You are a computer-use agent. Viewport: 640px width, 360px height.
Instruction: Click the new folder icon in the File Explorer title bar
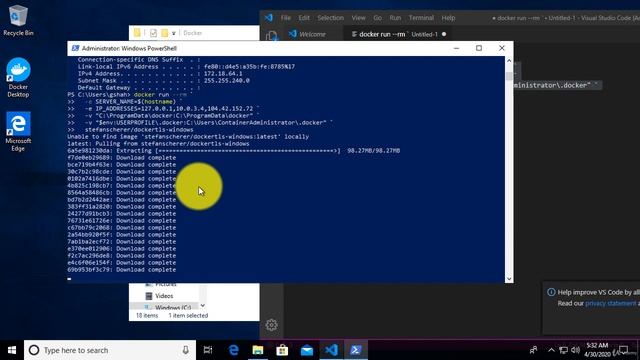(164, 33)
